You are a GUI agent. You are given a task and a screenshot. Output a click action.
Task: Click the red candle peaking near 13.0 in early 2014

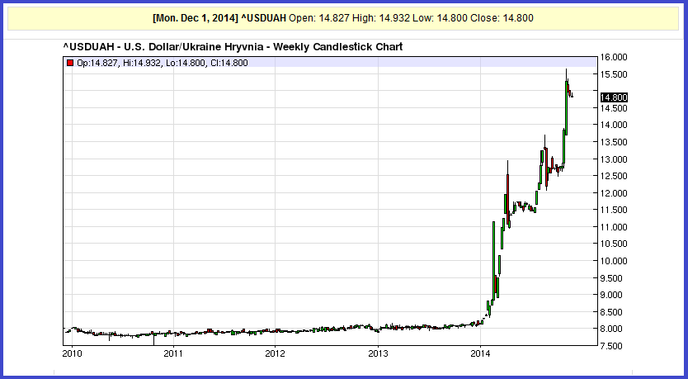pos(508,193)
